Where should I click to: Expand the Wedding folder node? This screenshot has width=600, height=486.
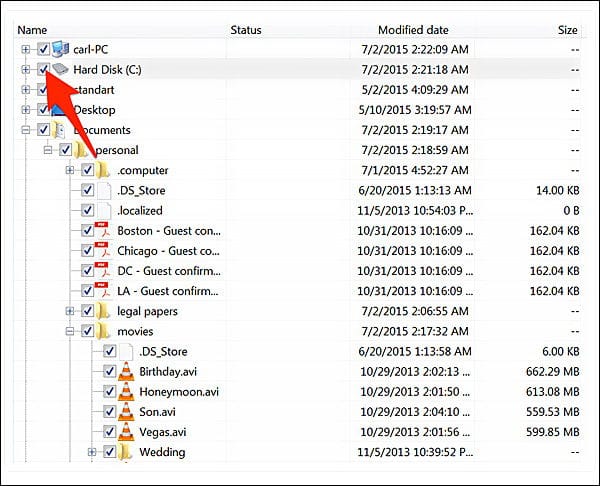click(92, 452)
